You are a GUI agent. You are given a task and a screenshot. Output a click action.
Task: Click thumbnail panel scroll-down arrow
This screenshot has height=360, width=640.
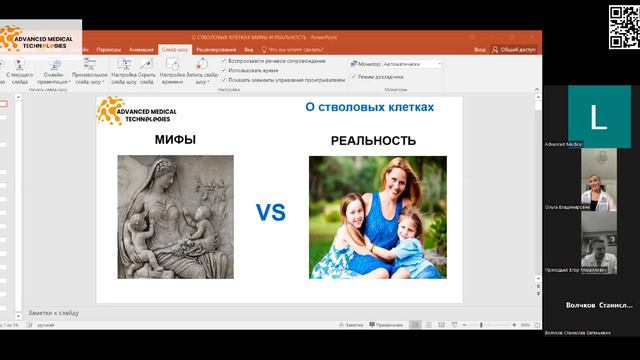18,316
